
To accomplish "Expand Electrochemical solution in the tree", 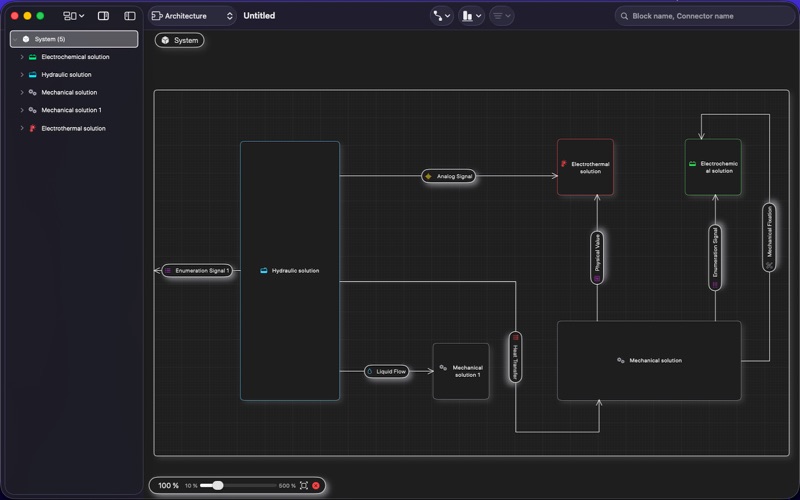I will pyautogui.click(x=22, y=57).
